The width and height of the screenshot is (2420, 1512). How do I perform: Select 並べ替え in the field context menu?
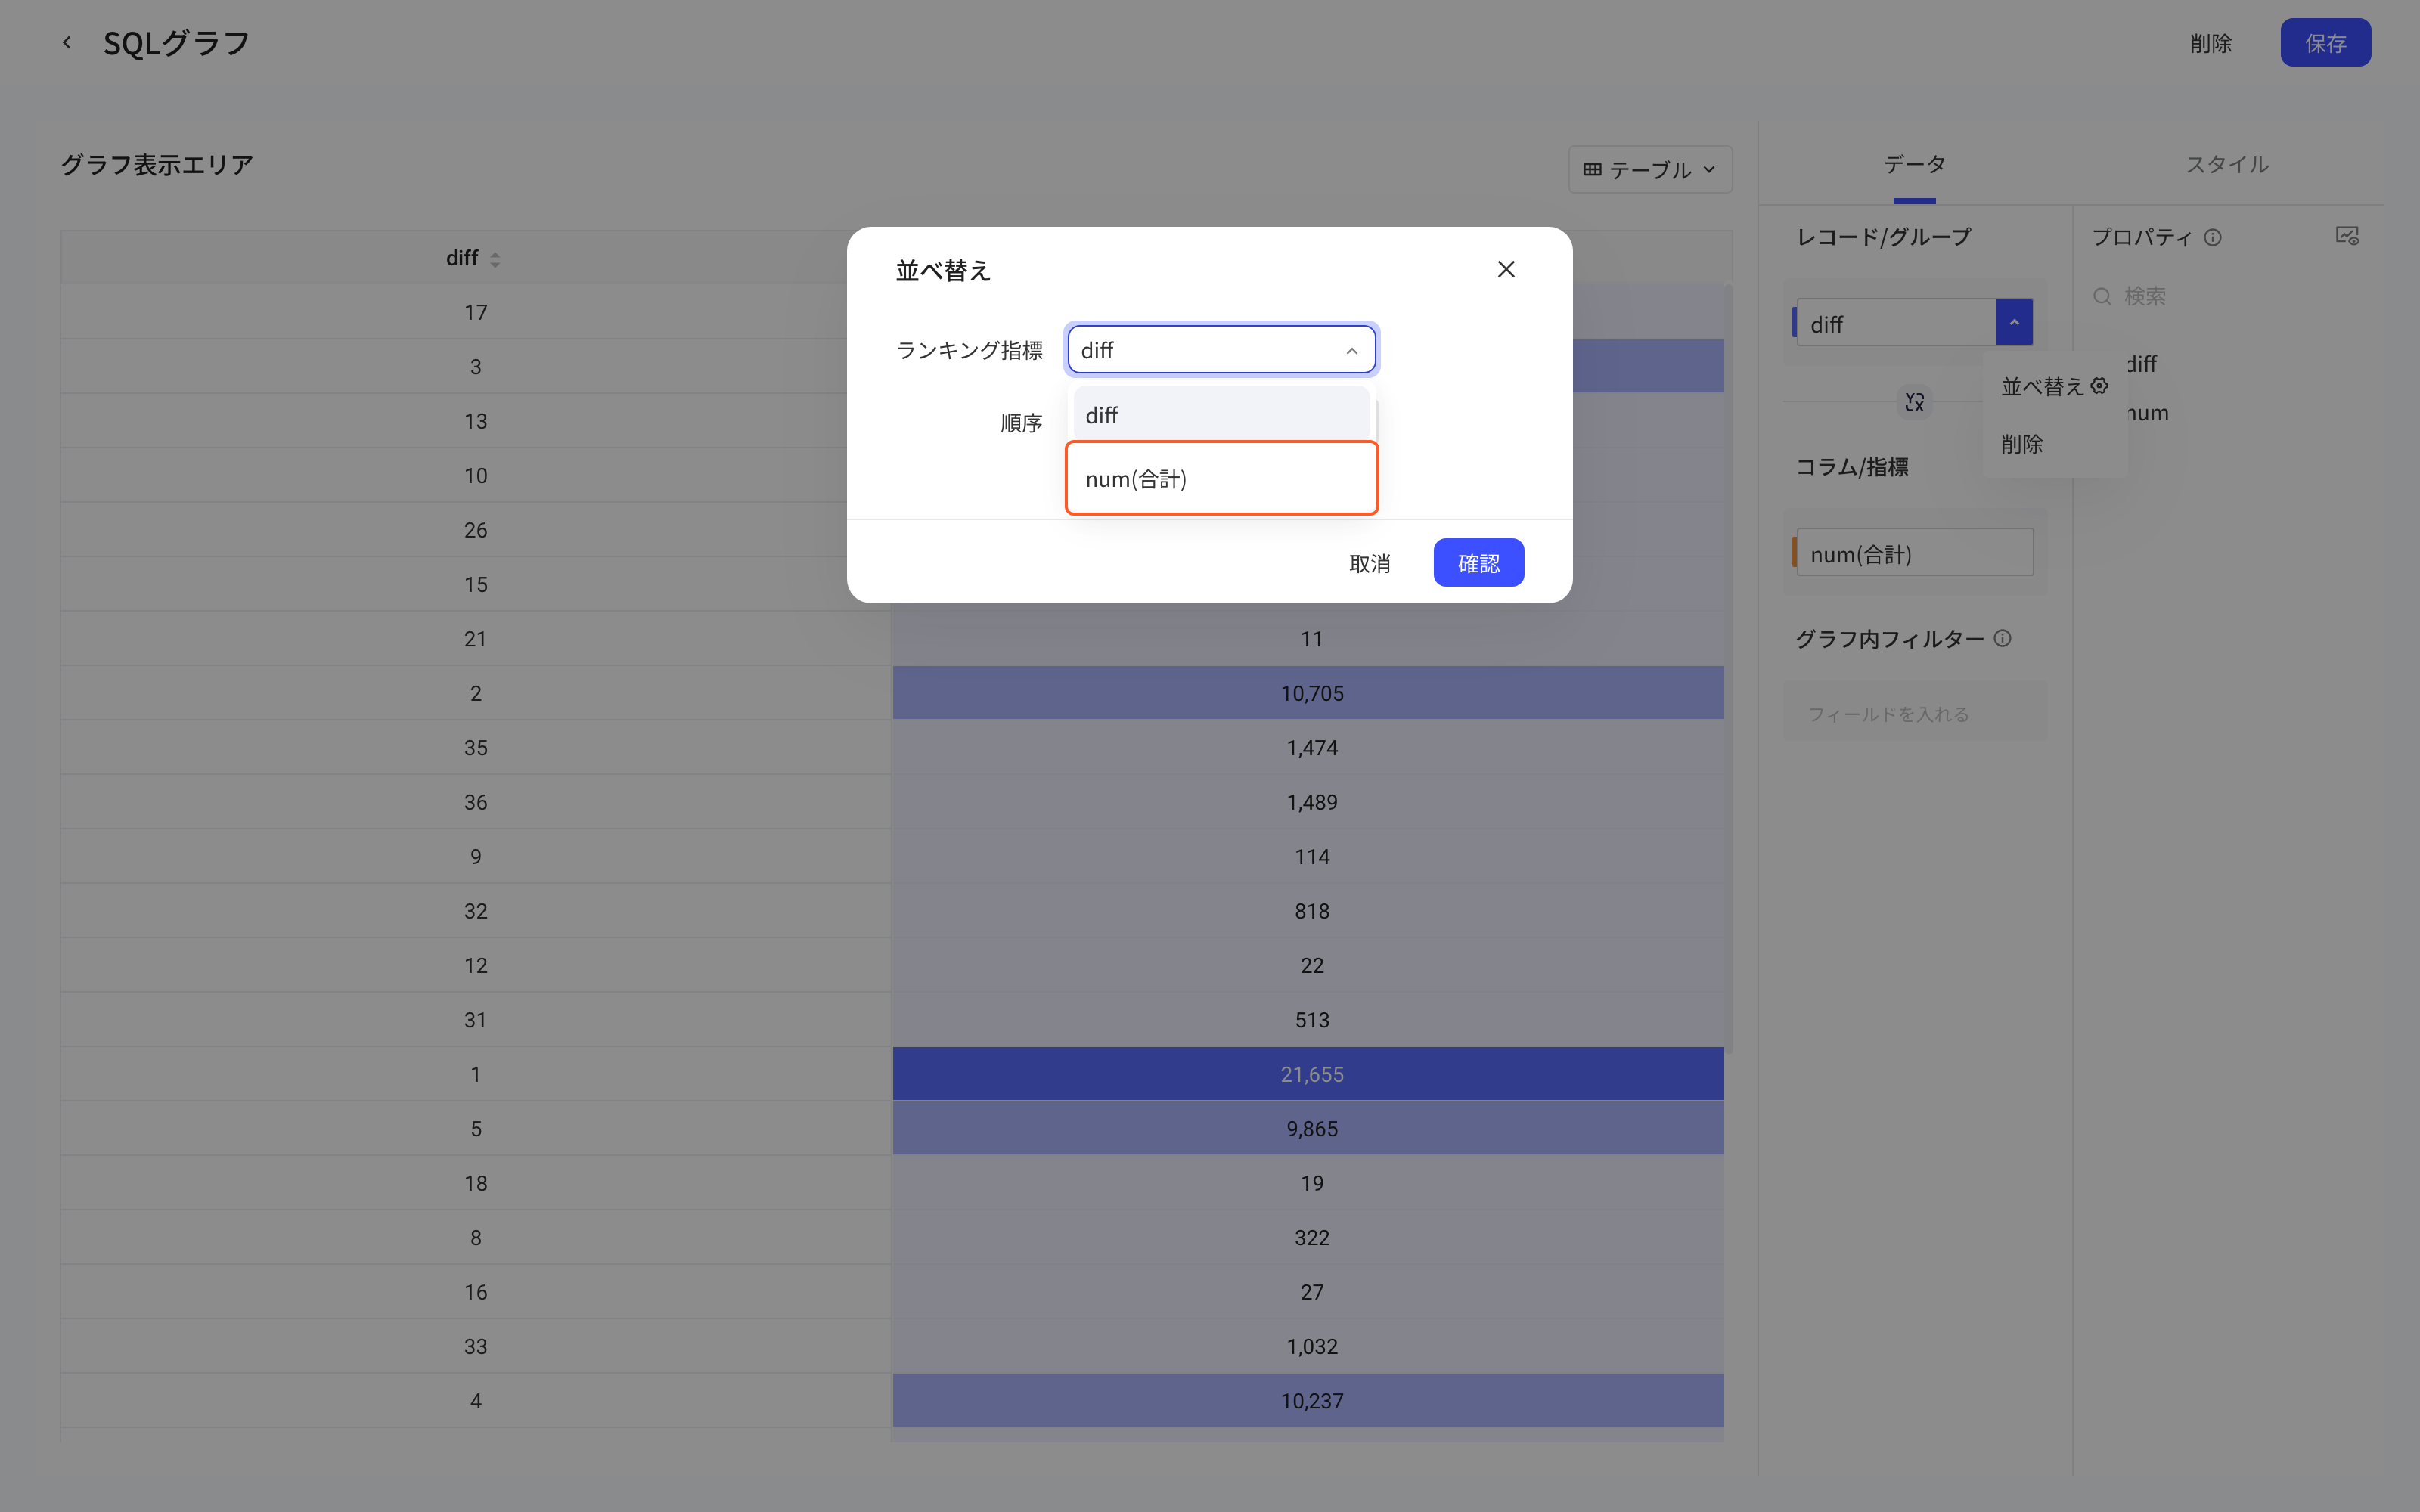[2053, 387]
